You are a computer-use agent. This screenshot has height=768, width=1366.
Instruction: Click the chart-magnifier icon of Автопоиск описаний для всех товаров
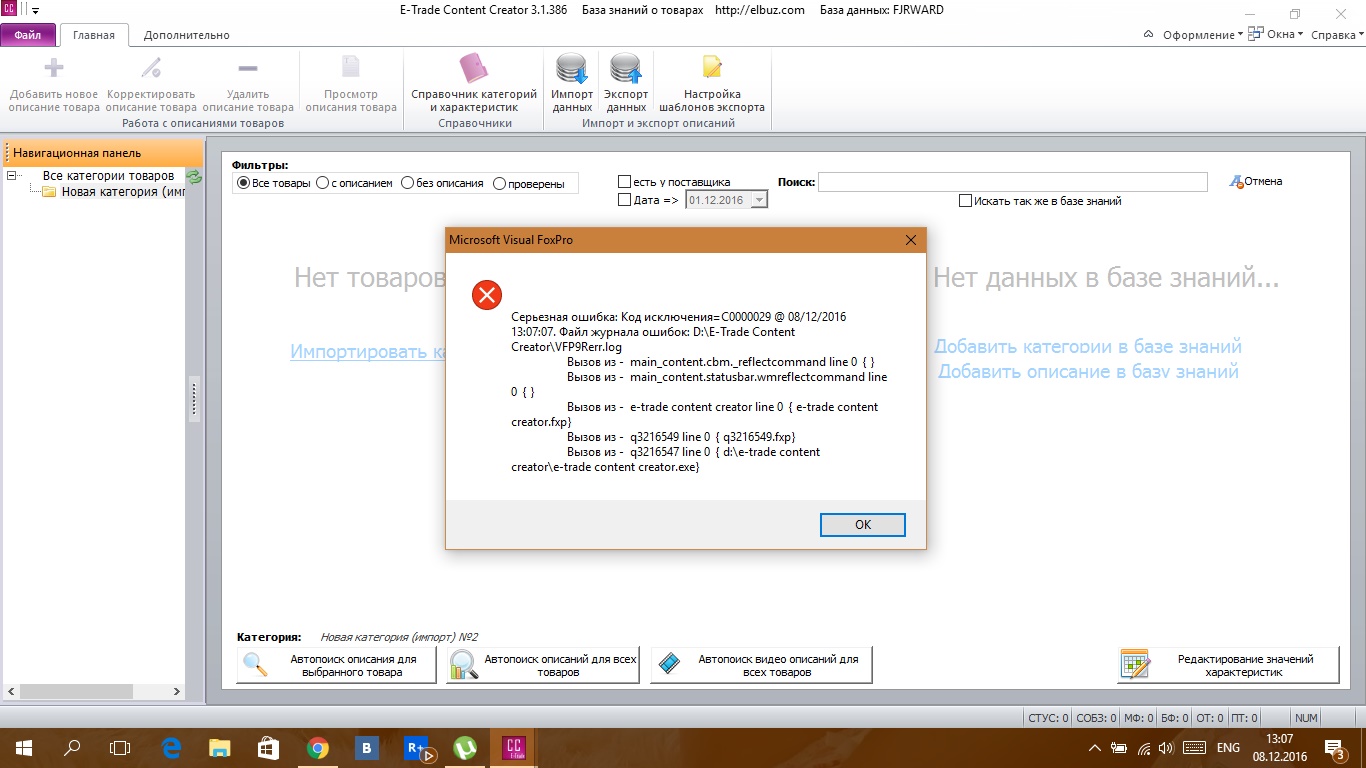[x=463, y=665]
